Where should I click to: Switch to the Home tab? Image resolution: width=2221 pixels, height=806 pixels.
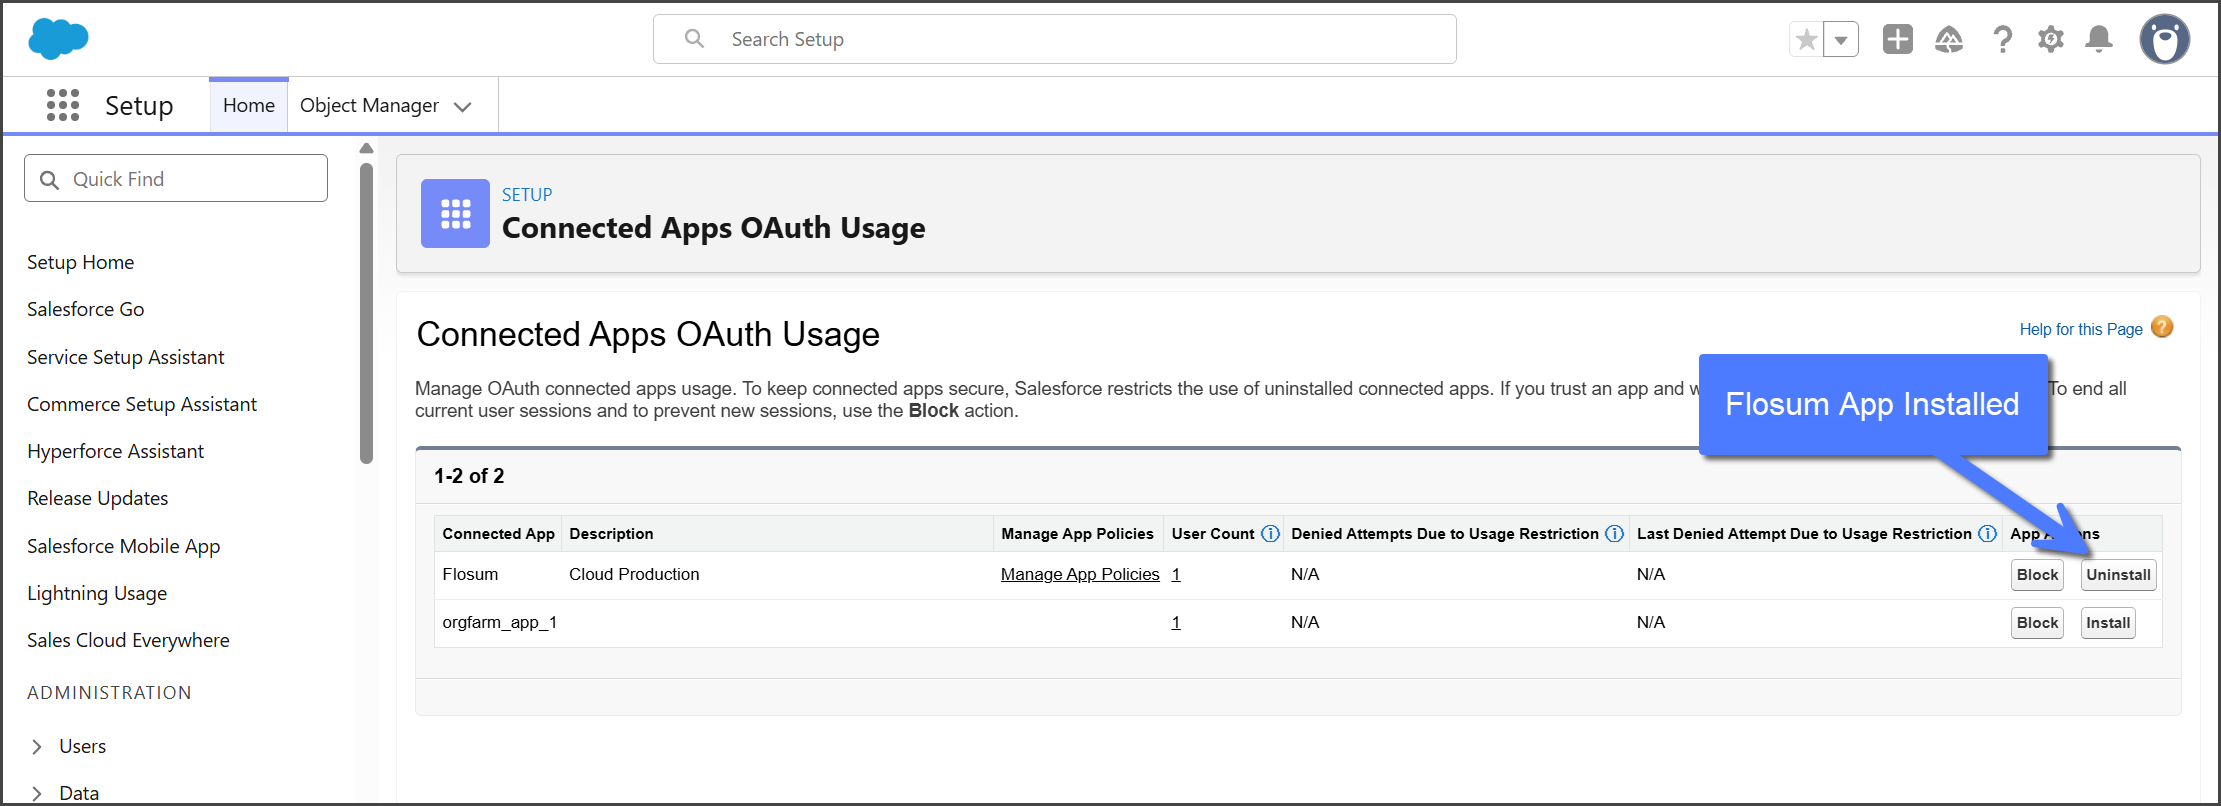249,106
